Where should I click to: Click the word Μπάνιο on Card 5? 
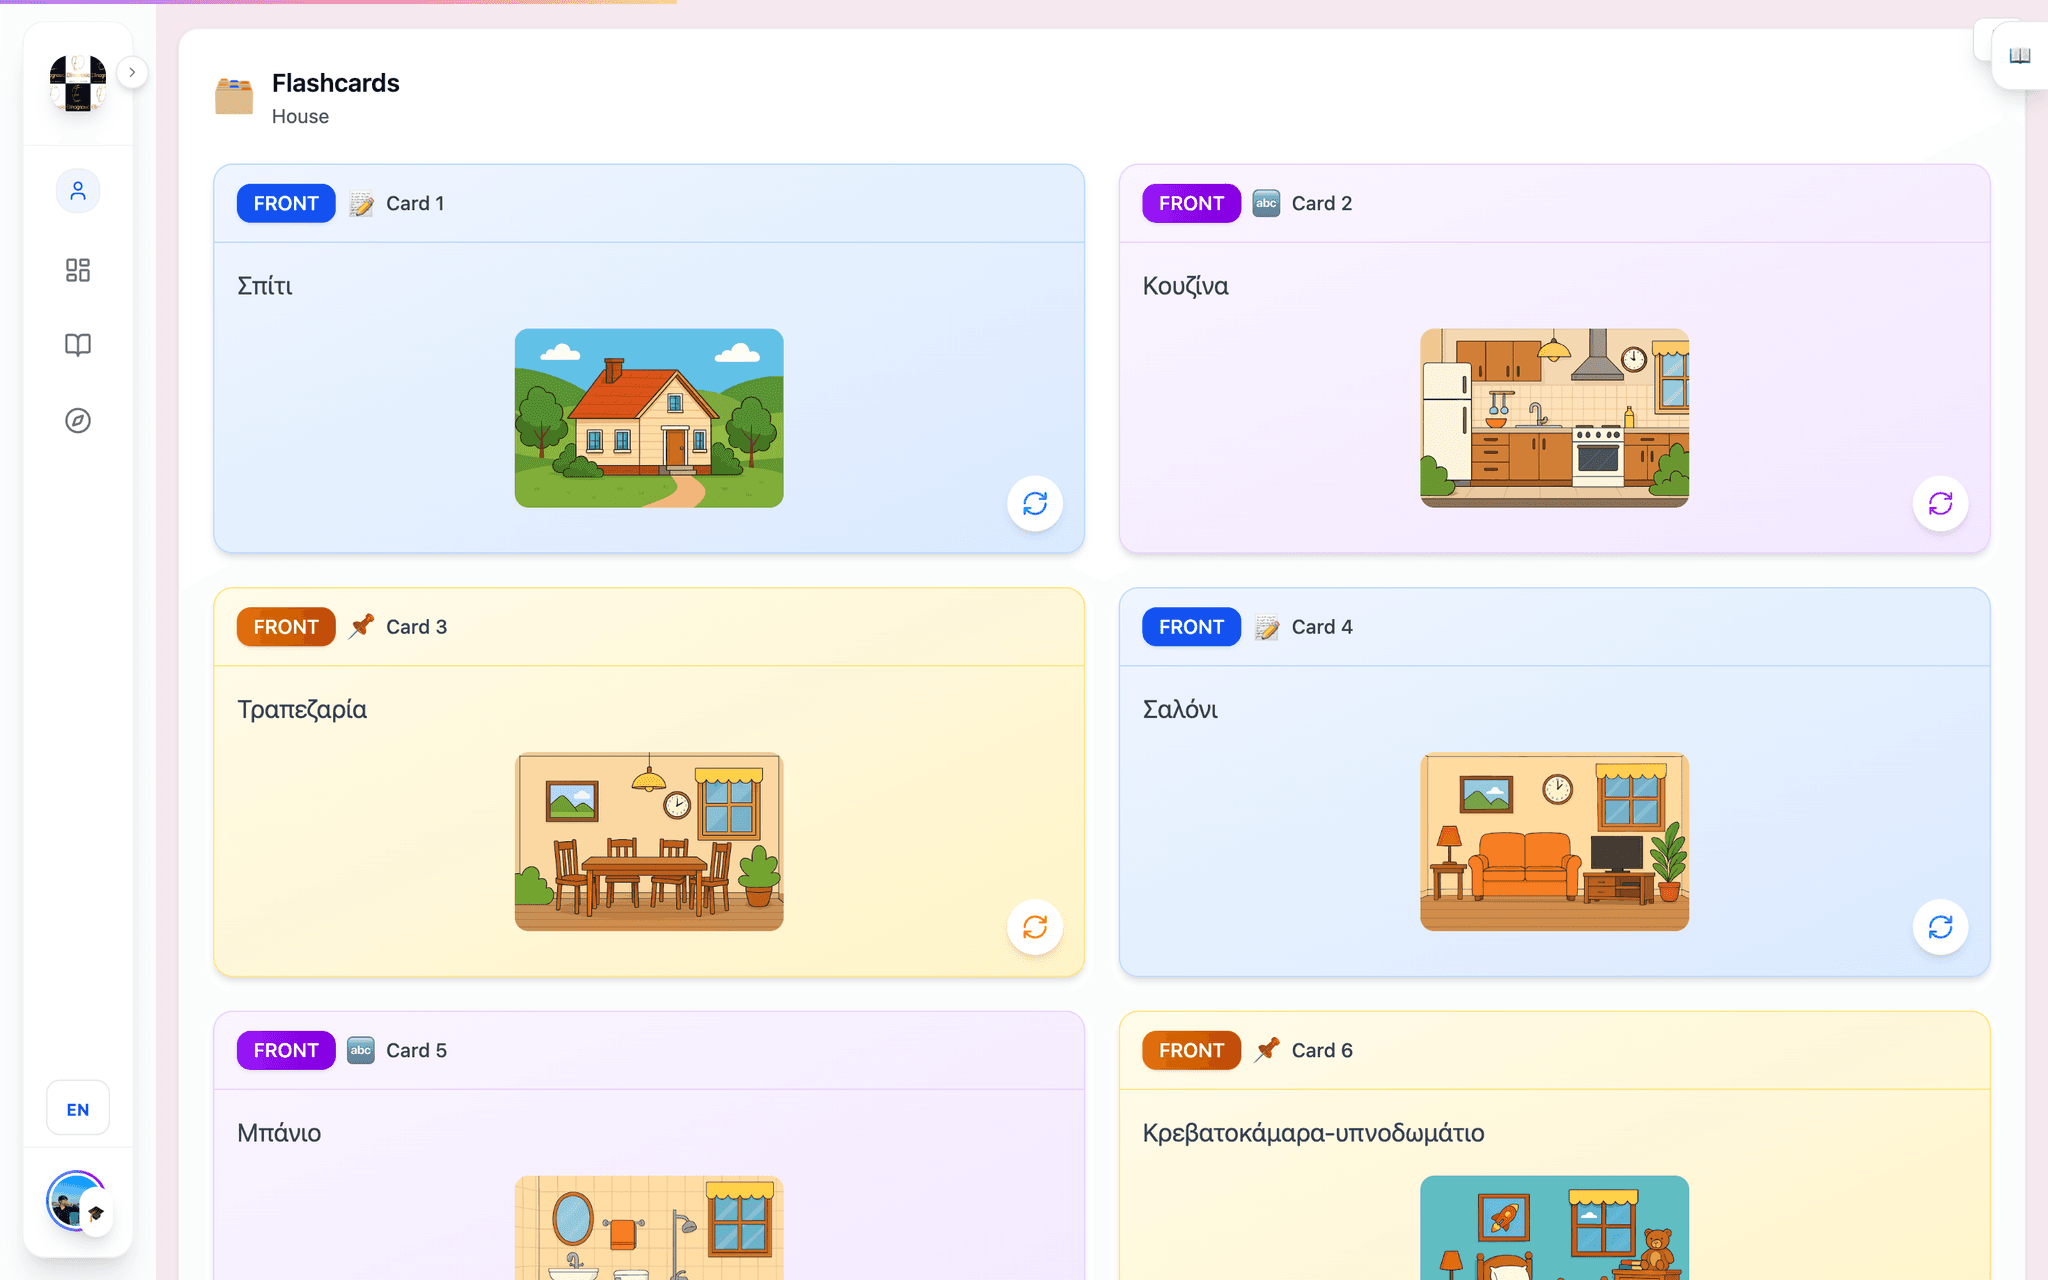point(279,1133)
